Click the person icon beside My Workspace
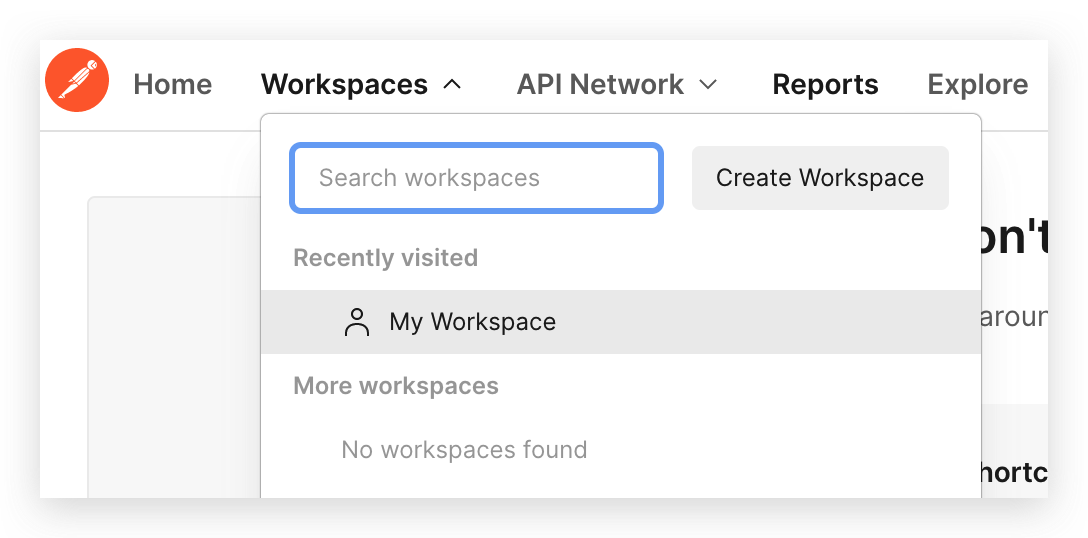The image size is (1088, 538). tap(356, 322)
